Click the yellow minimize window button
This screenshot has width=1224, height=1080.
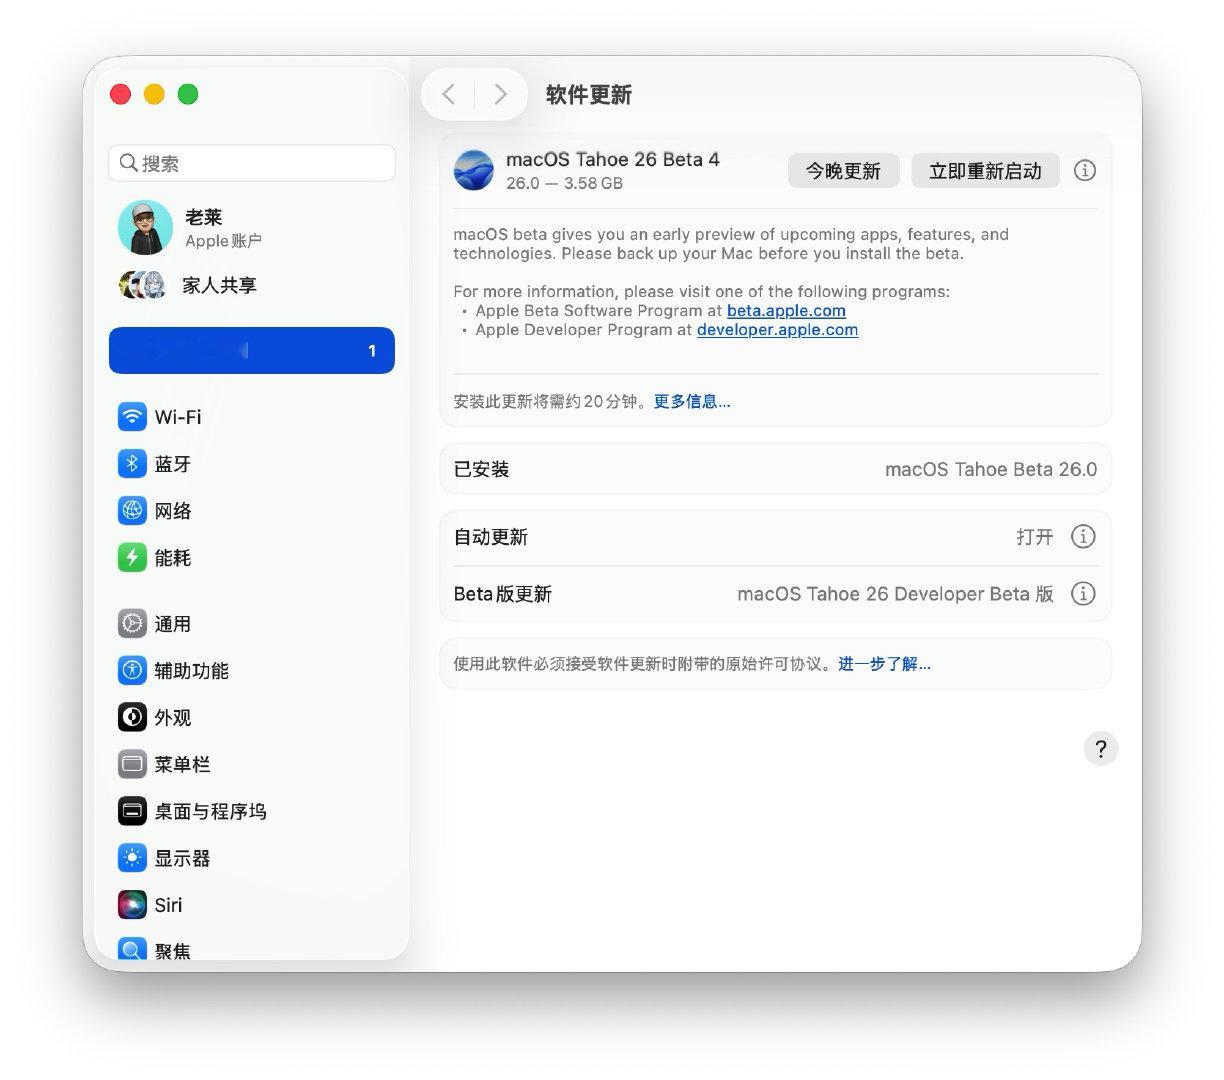click(x=154, y=94)
